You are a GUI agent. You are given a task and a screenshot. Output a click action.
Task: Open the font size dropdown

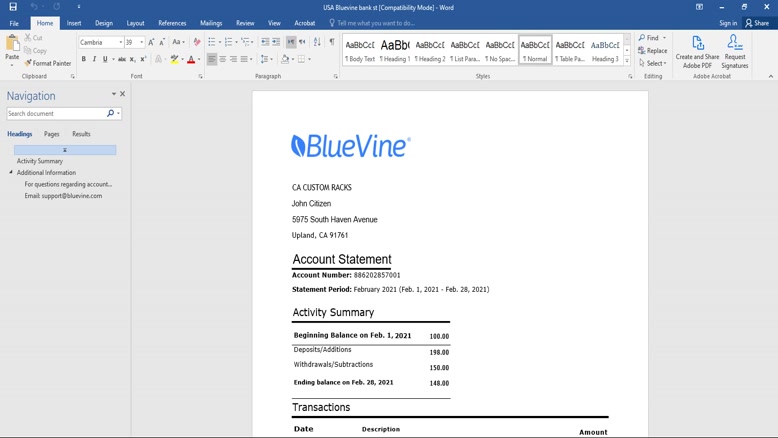click(x=141, y=42)
